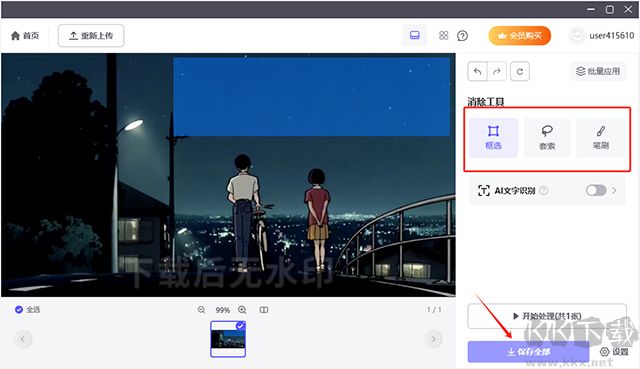
Task: Click the 重新上传 re-upload button
Action: [x=91, y=36]
